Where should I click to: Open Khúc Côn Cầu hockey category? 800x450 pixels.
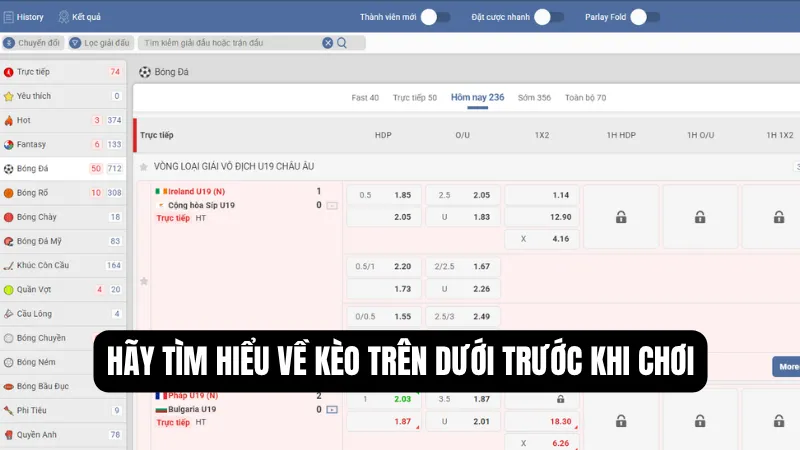pyautogui.click(x=63, y=265)
